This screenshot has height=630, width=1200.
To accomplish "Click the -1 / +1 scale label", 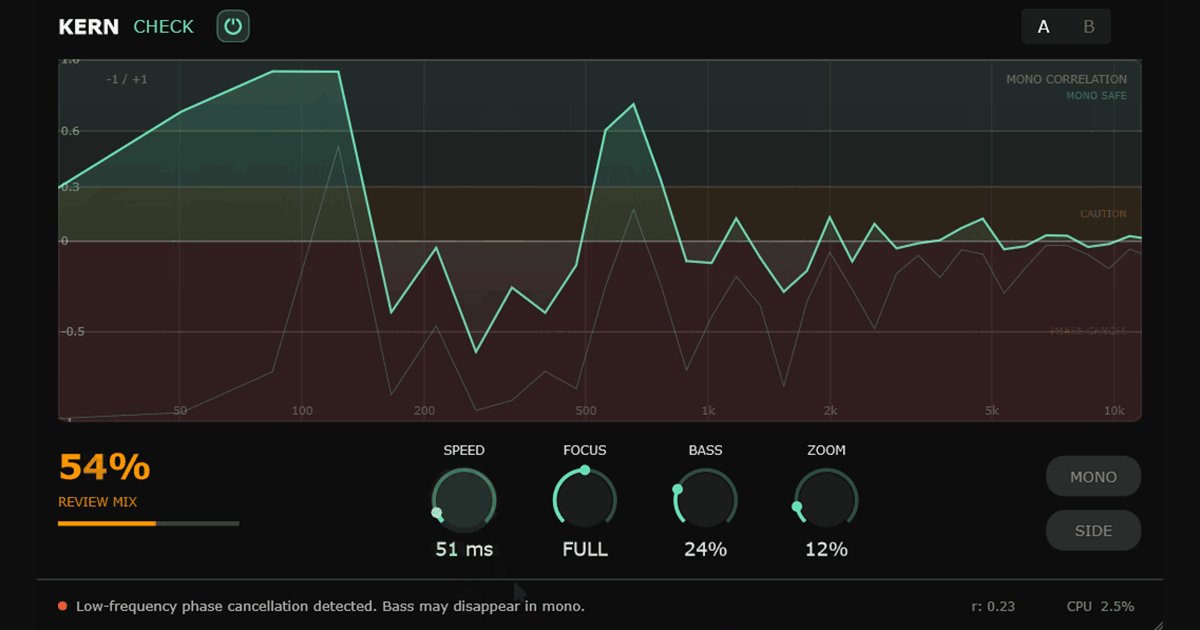I will [127, 78].
